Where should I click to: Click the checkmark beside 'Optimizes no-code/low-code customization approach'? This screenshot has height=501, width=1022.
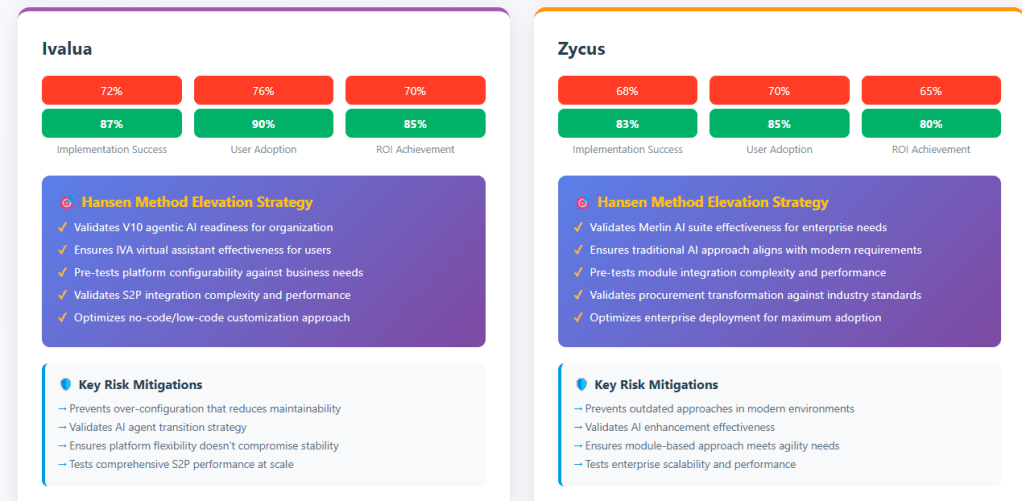tap(62, 318)
